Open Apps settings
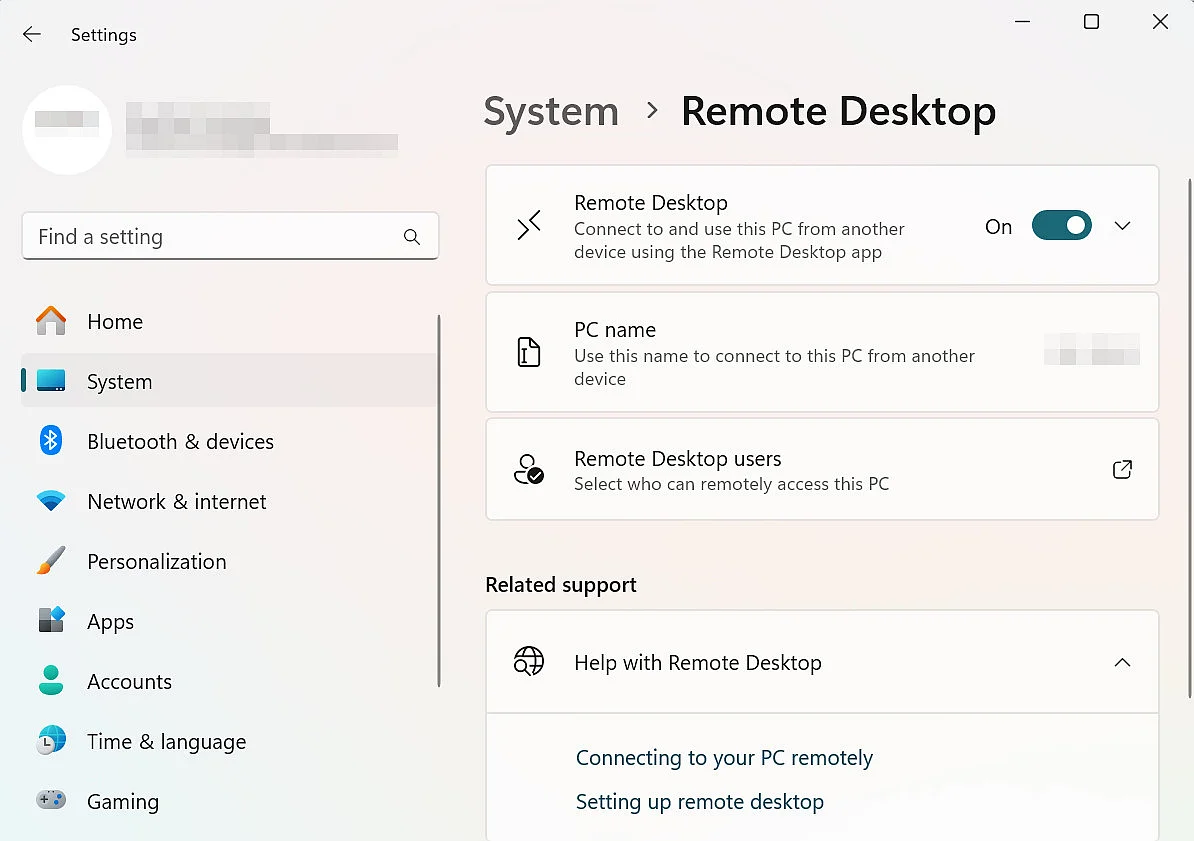 pos(228,622)
